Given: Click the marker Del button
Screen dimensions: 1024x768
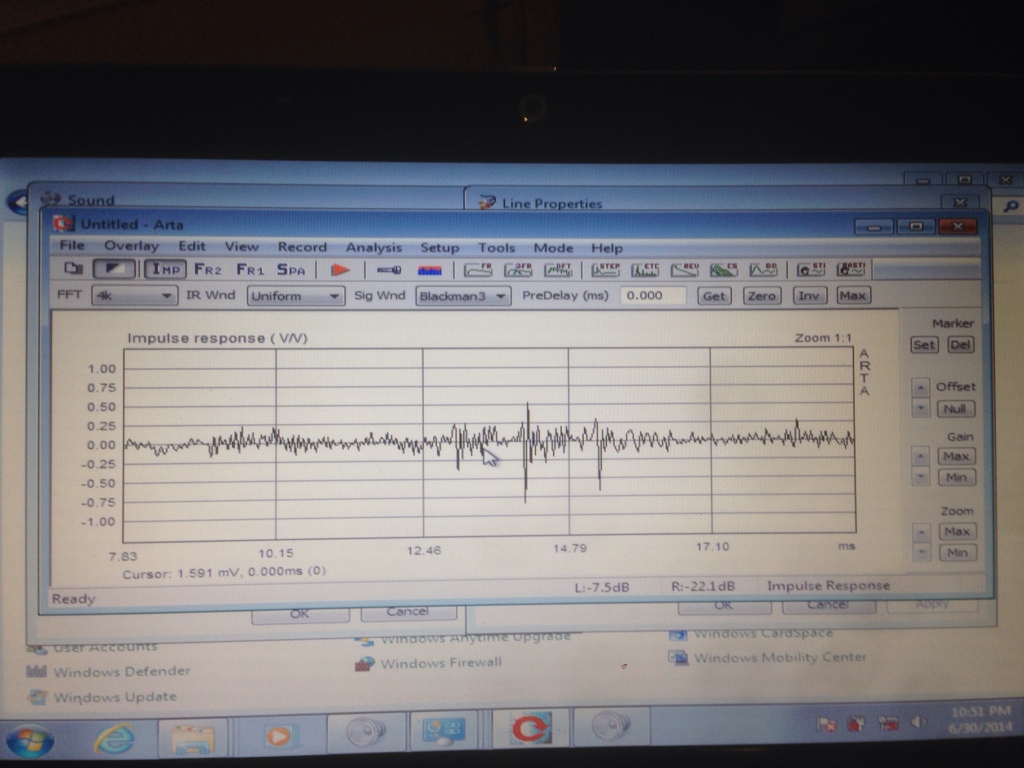Looking at the screenshot, I should (960, 344).
